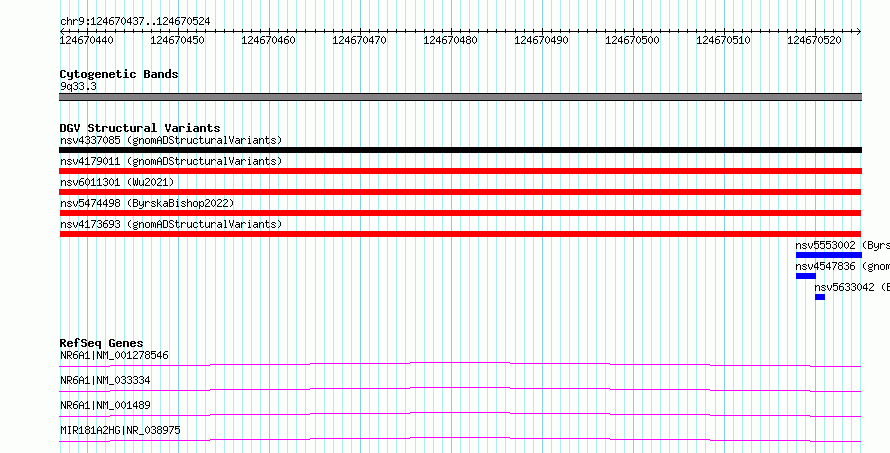The height and width of the screenshot is (453, 890).
Task: Click the red nsv4173693 variant bar
Action: [x=460, y=234]
